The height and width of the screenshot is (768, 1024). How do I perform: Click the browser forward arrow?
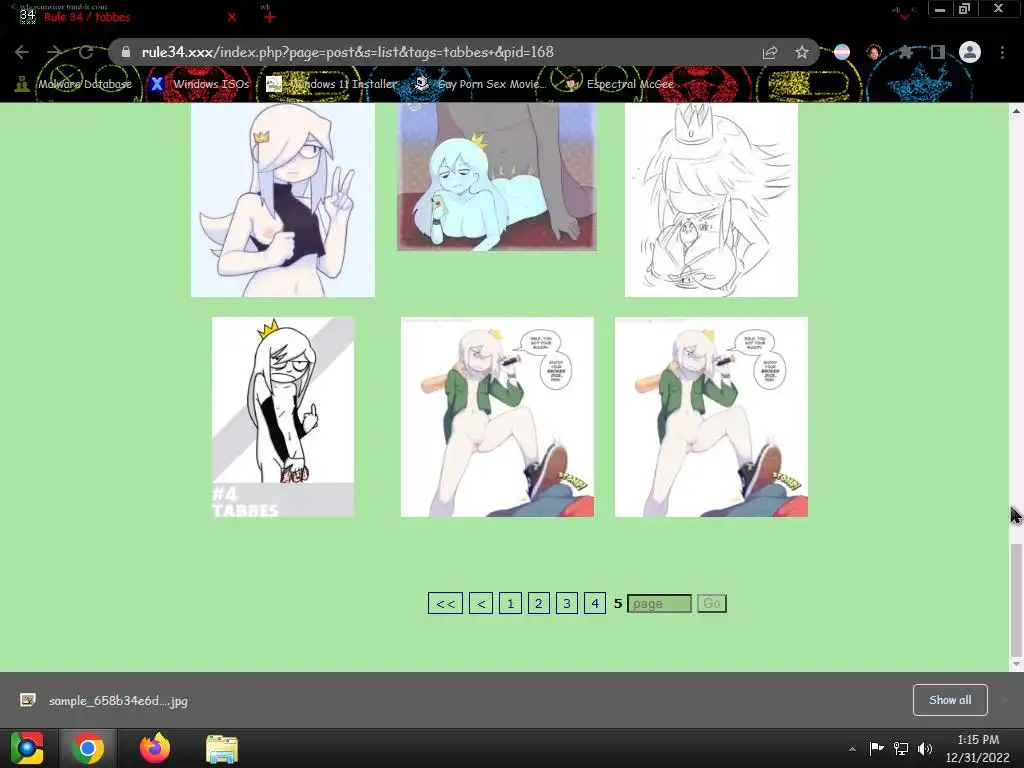pos(54,52)
